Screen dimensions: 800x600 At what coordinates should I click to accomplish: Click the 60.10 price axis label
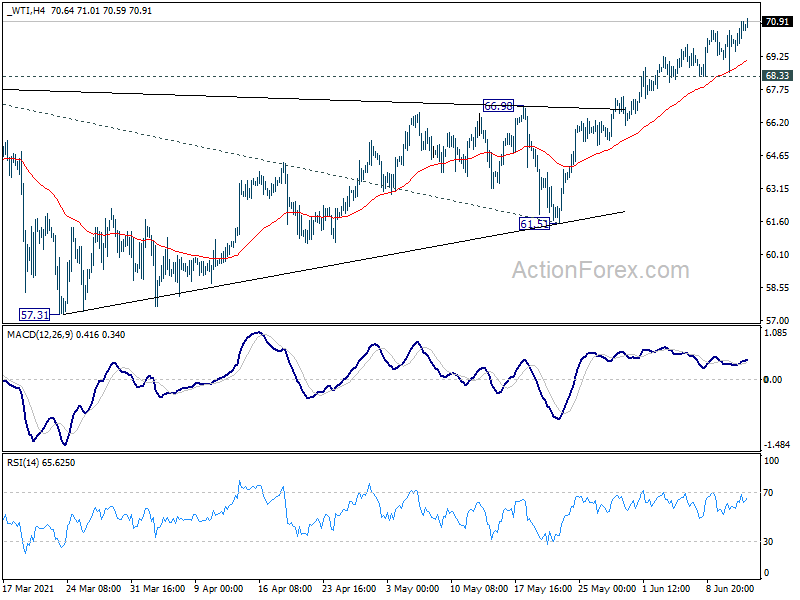click(777, 255)
